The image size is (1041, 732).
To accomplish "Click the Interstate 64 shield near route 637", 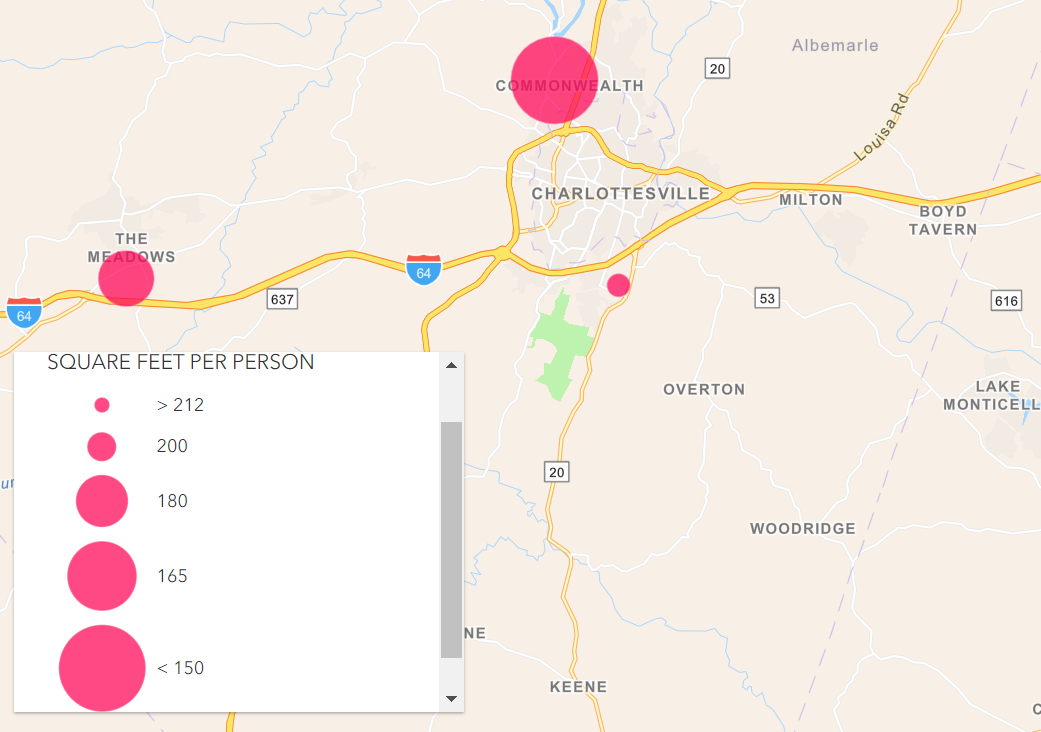I will (x=424, y=269).
